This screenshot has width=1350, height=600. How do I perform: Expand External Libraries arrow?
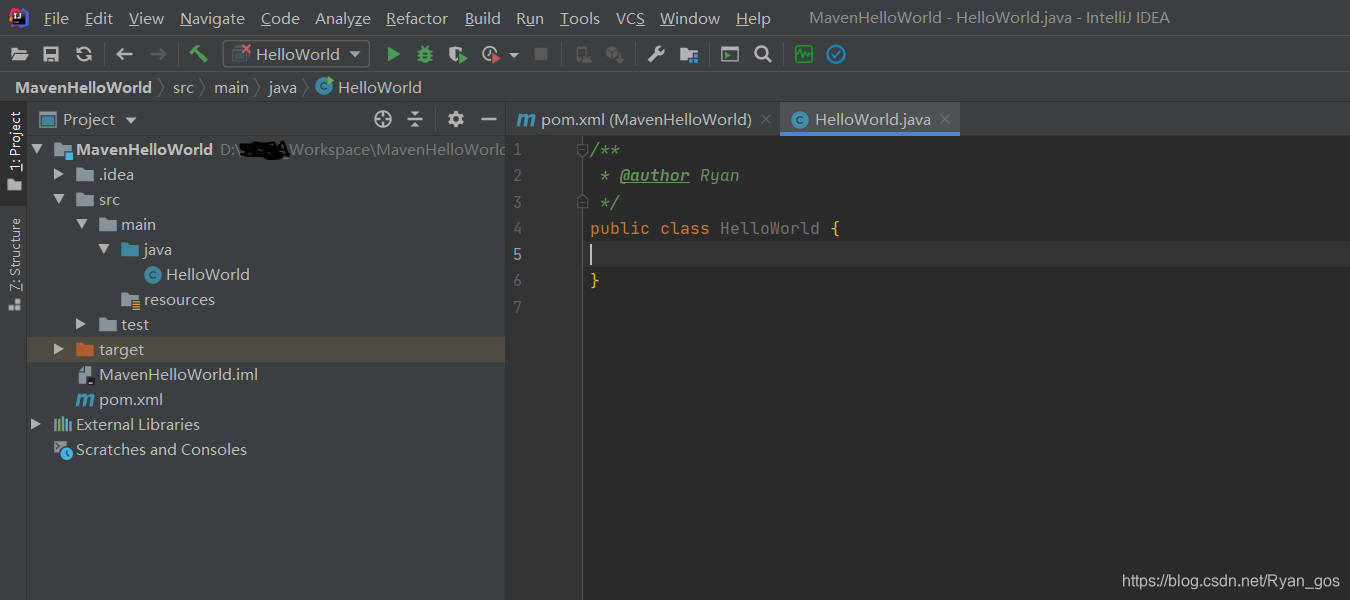pos(37,424)
